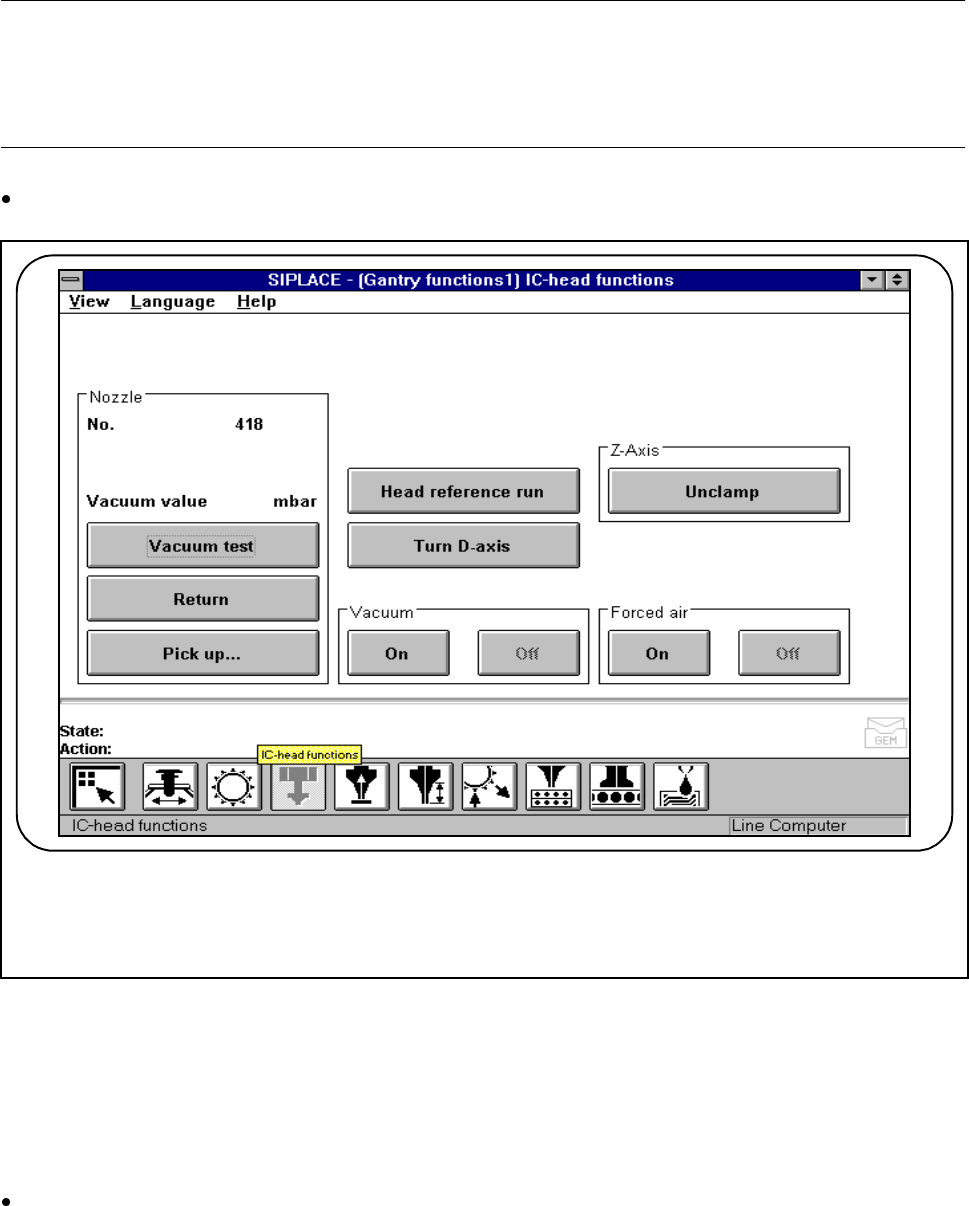Click the Forced air Off button
The height and width of the screenshot is (1206, 969).
click(789, 653)
